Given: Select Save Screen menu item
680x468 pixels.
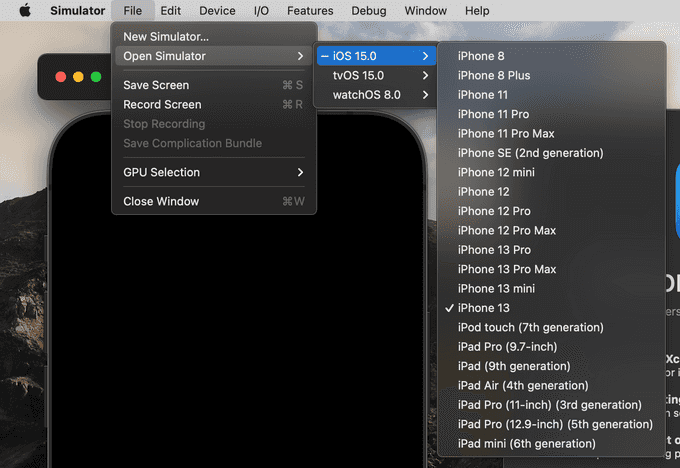Looking at the screenshot, I should 214,85.
